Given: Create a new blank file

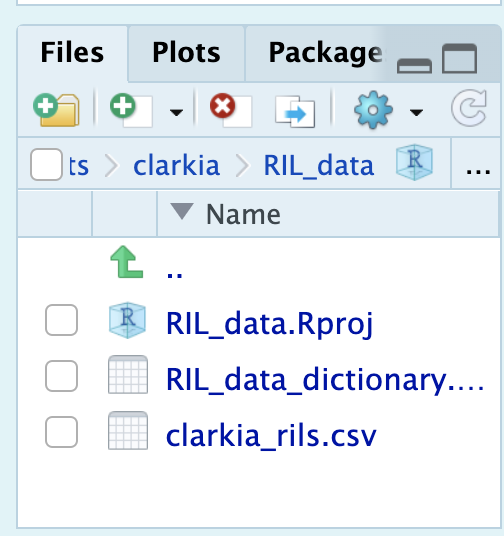Looking at the screenshot, I should click(131, 110).
